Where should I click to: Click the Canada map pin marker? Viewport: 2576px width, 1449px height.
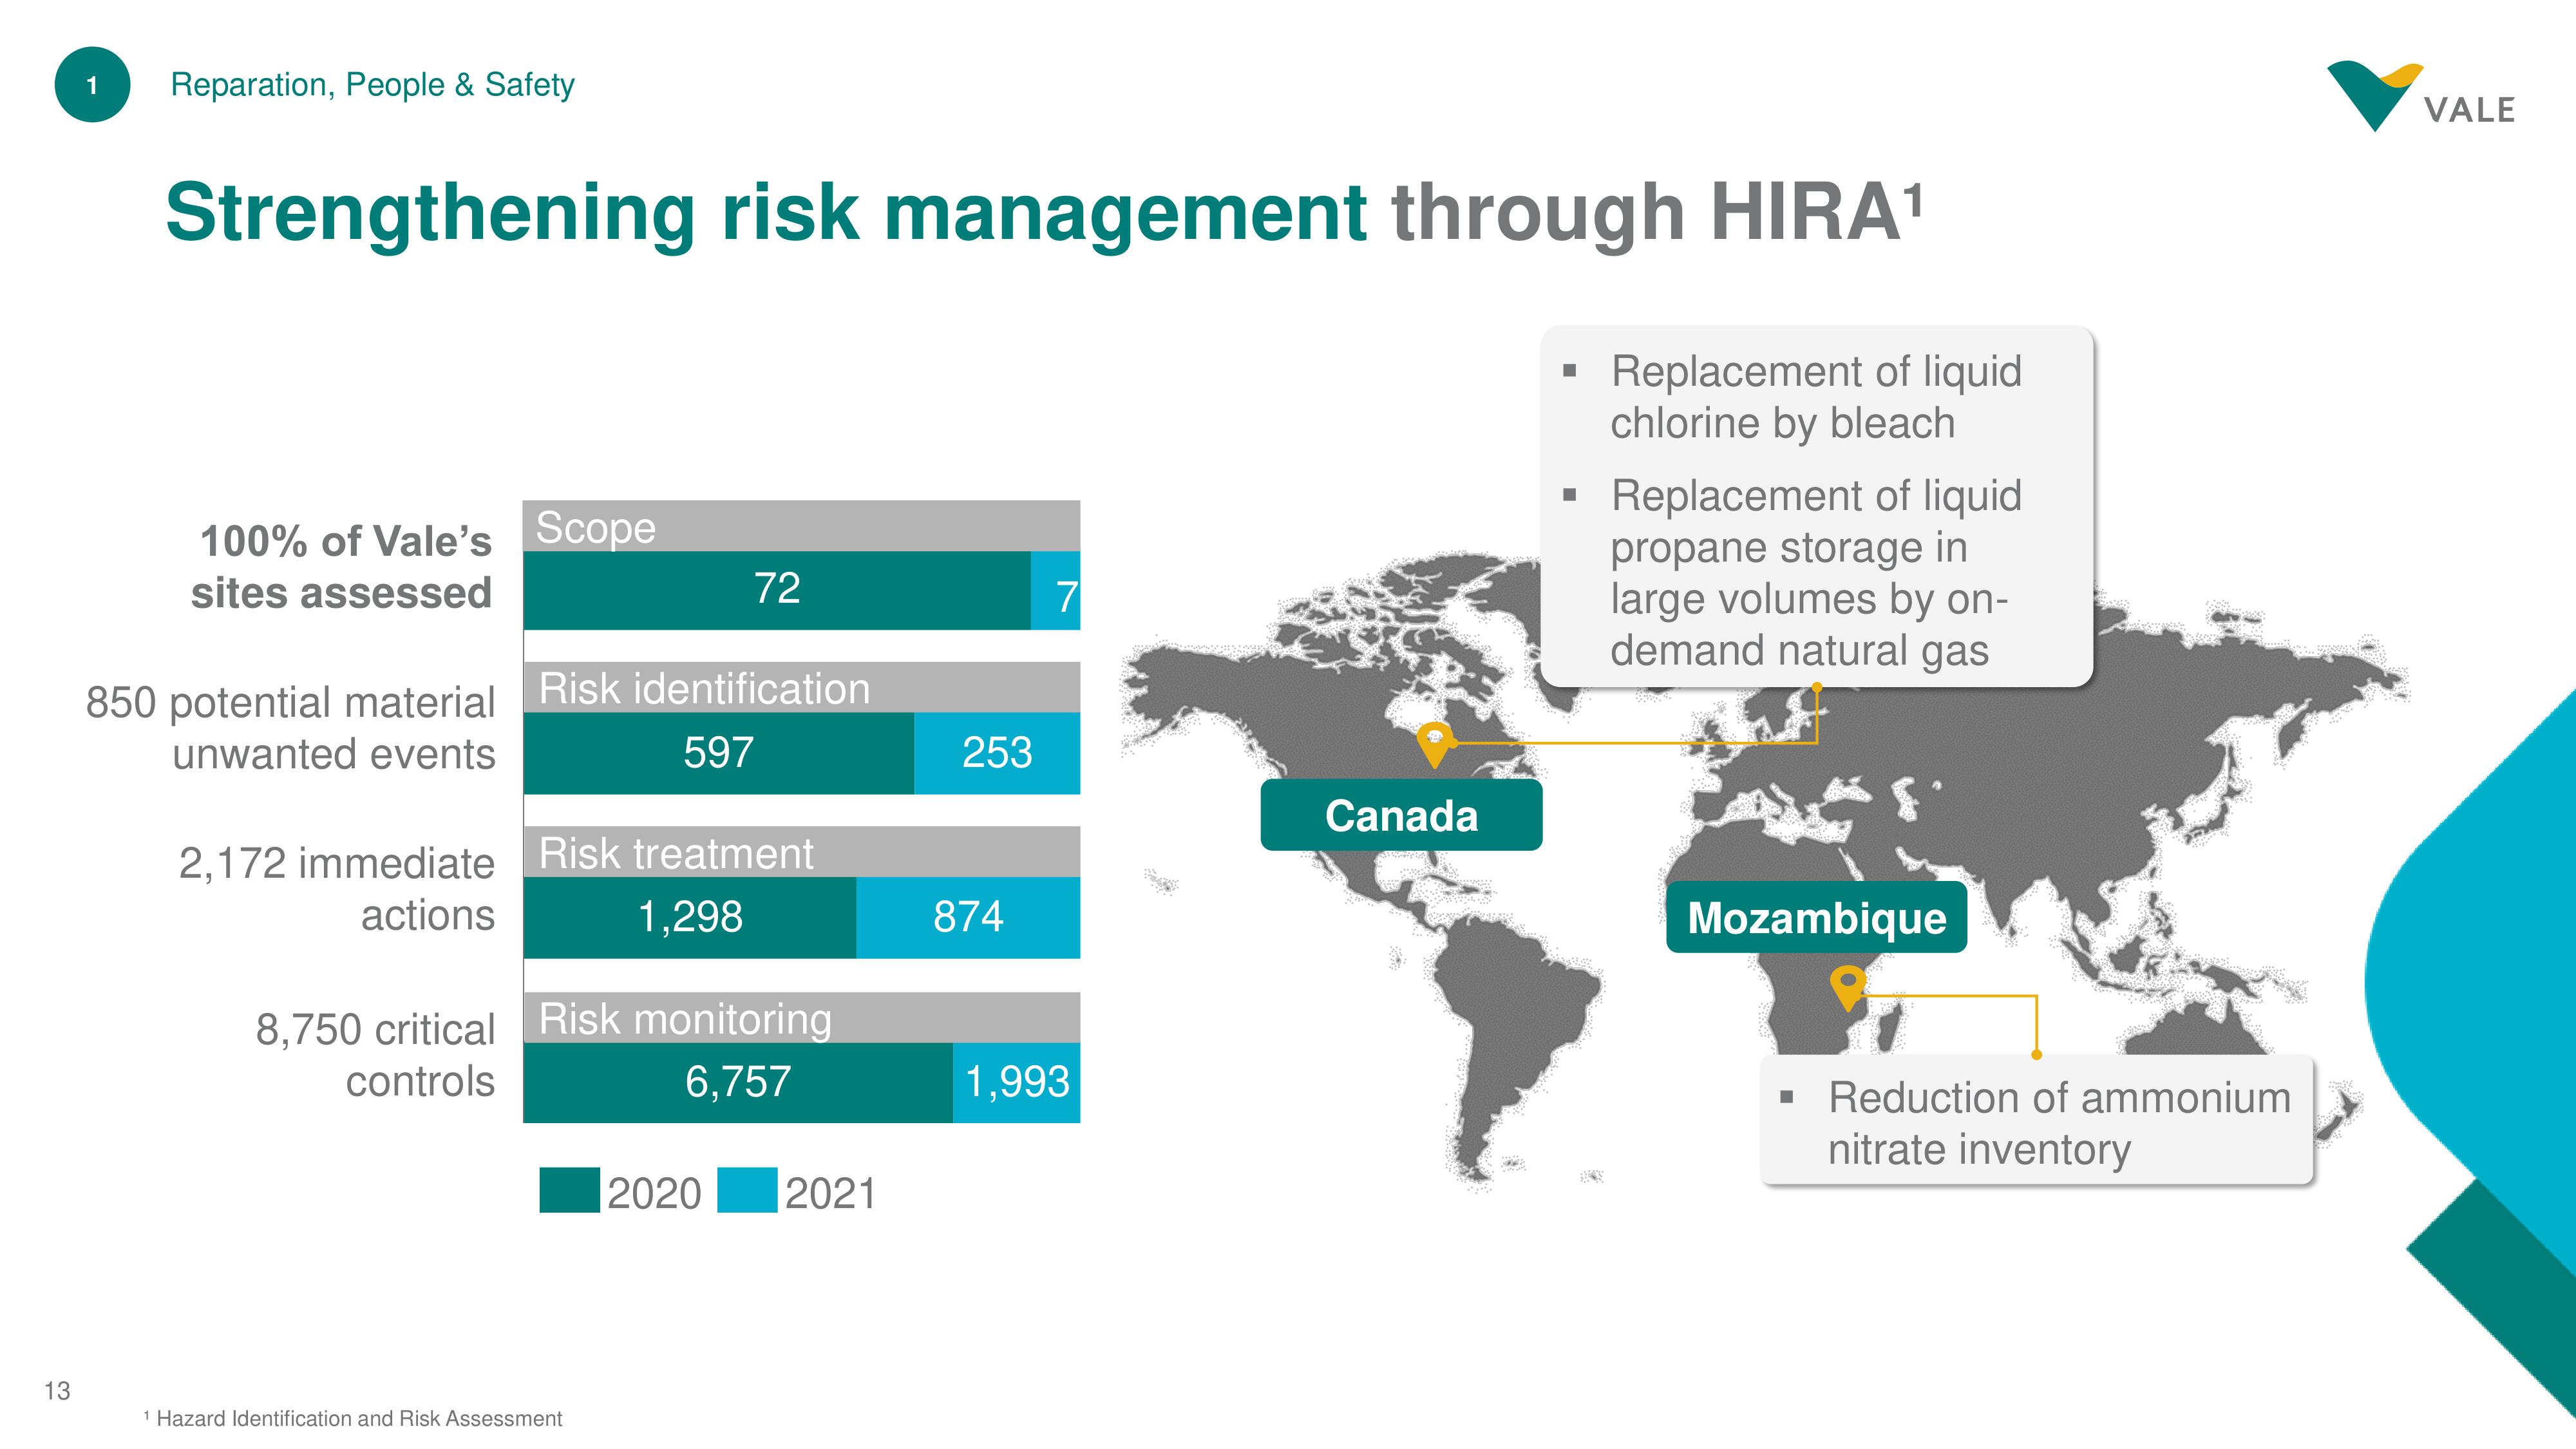tap(1434, 745)
